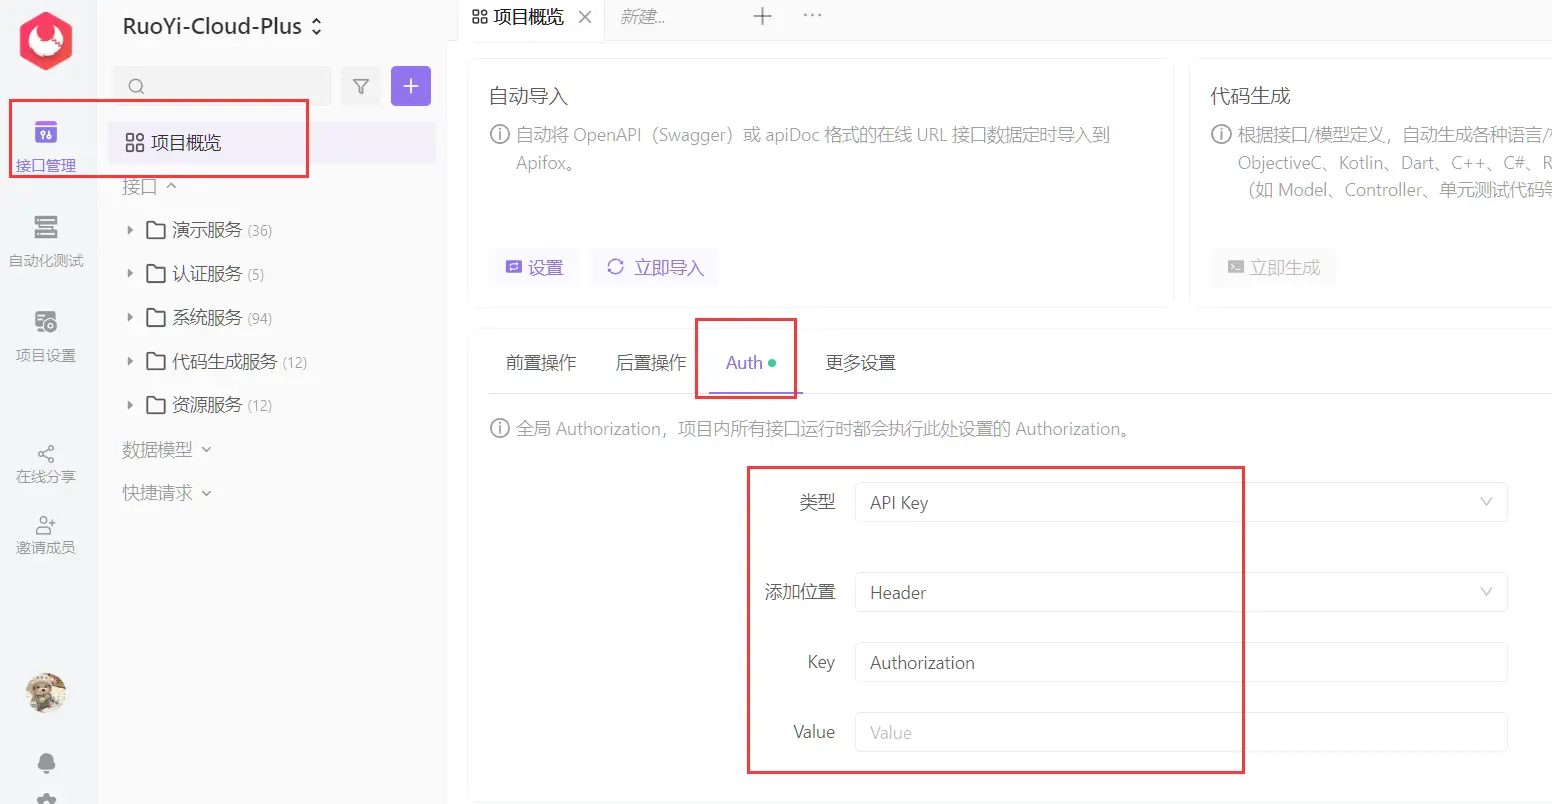Click the info icon beside 代码生成 description

coord(1221,134)
